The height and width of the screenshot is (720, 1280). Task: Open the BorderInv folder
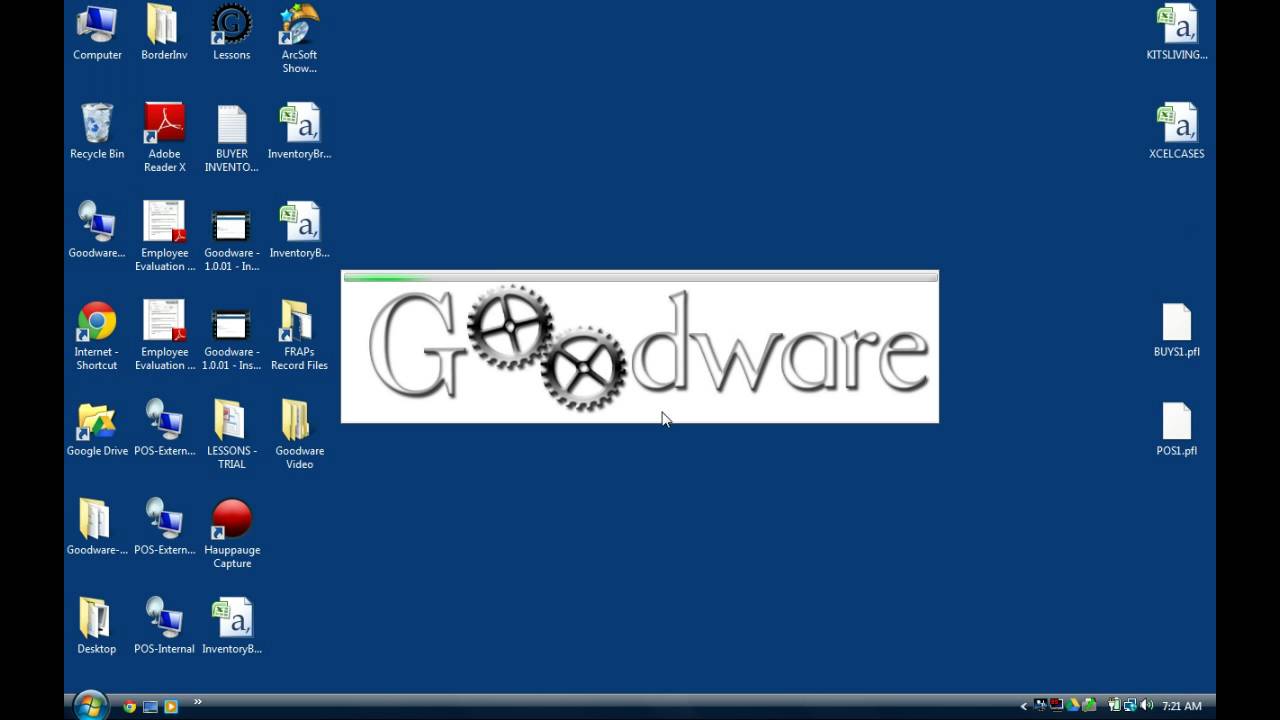164,33
